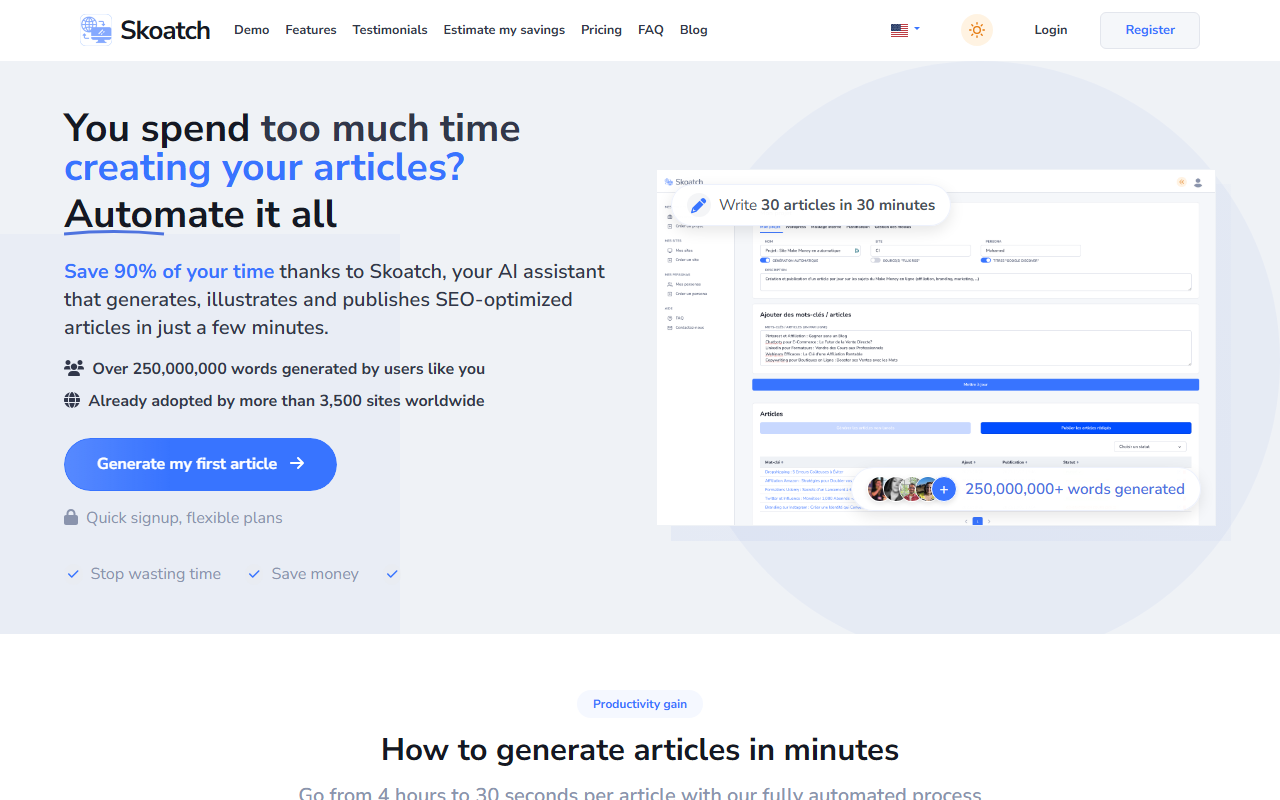Click 'Save money' text
Screen dimensions: 1280x800
pyautogui.click(x=315, y=574)
